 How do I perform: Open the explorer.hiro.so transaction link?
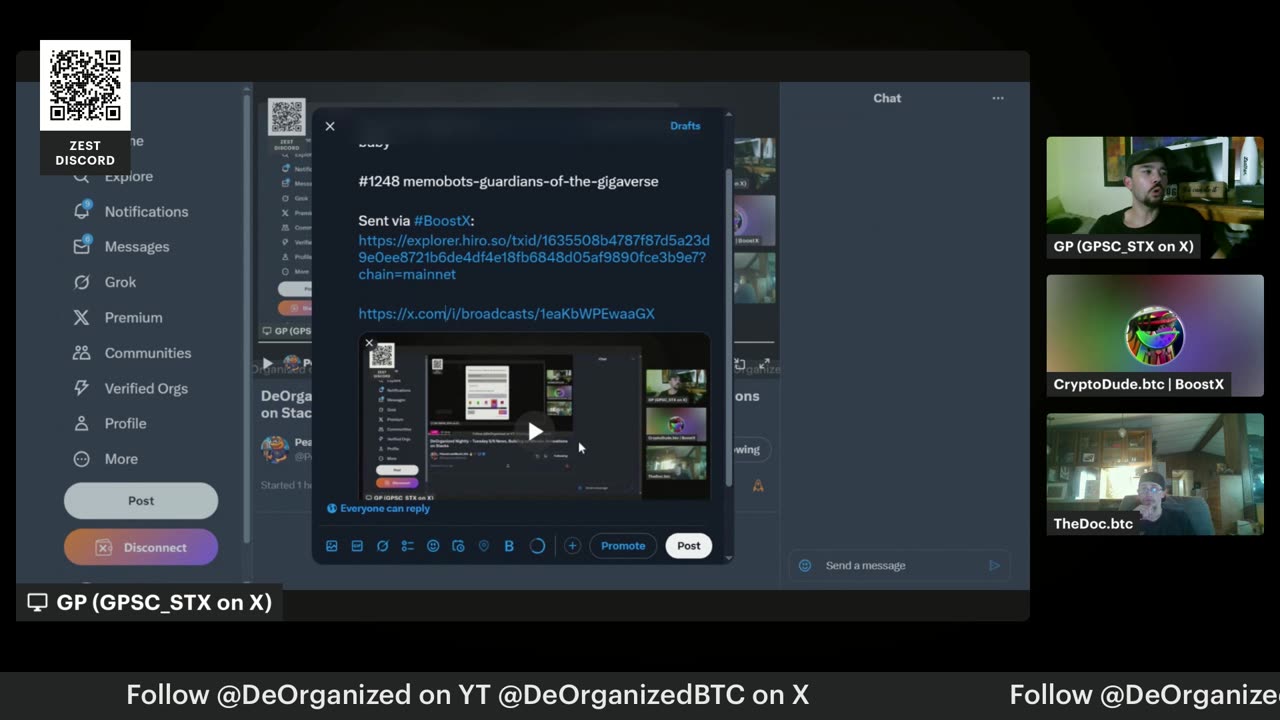coord(534,257)
